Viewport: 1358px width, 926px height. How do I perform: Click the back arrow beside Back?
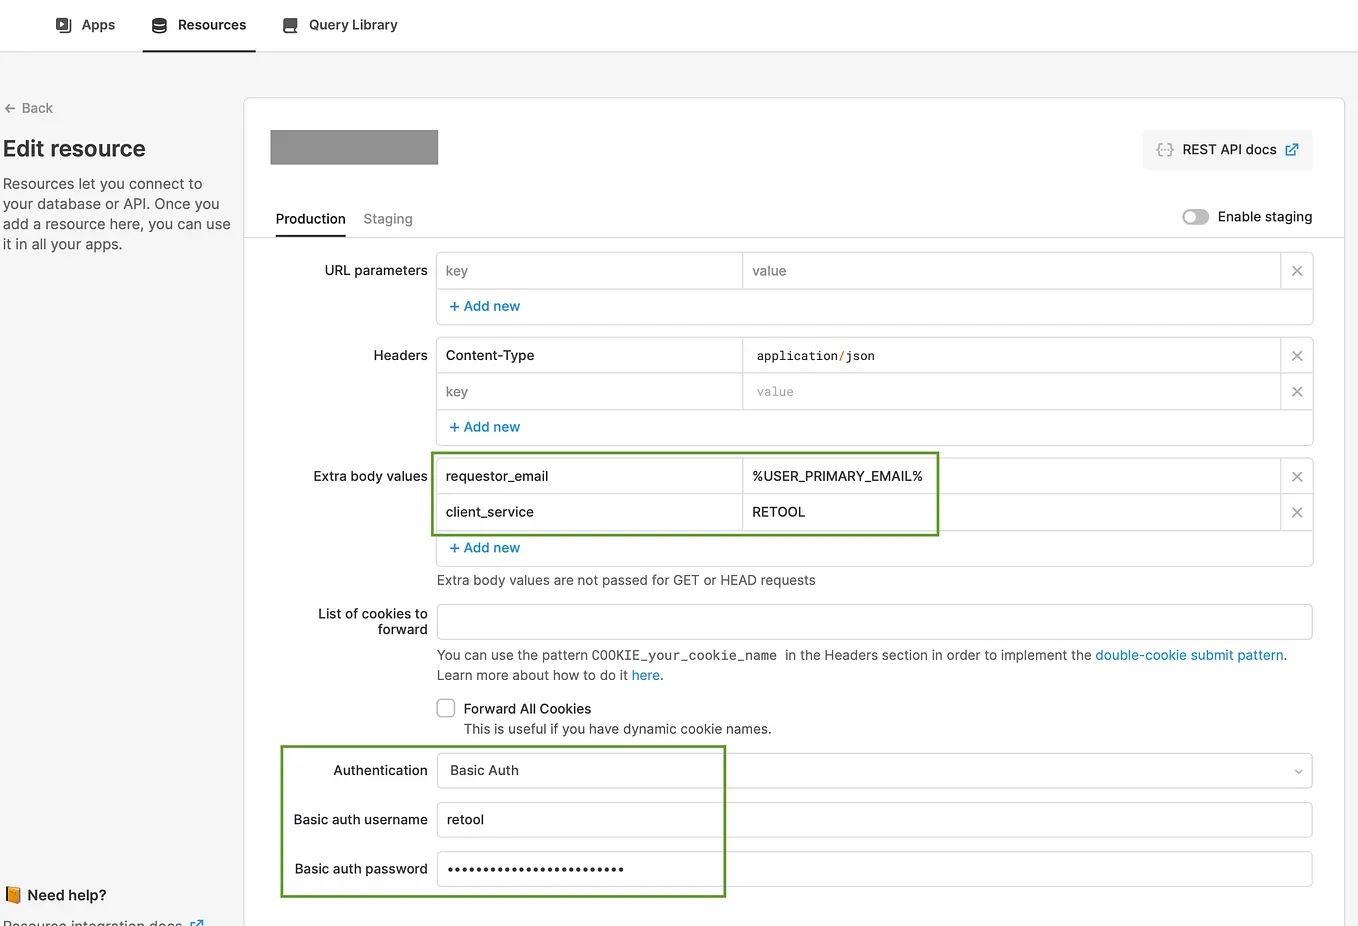click(9, 107)
